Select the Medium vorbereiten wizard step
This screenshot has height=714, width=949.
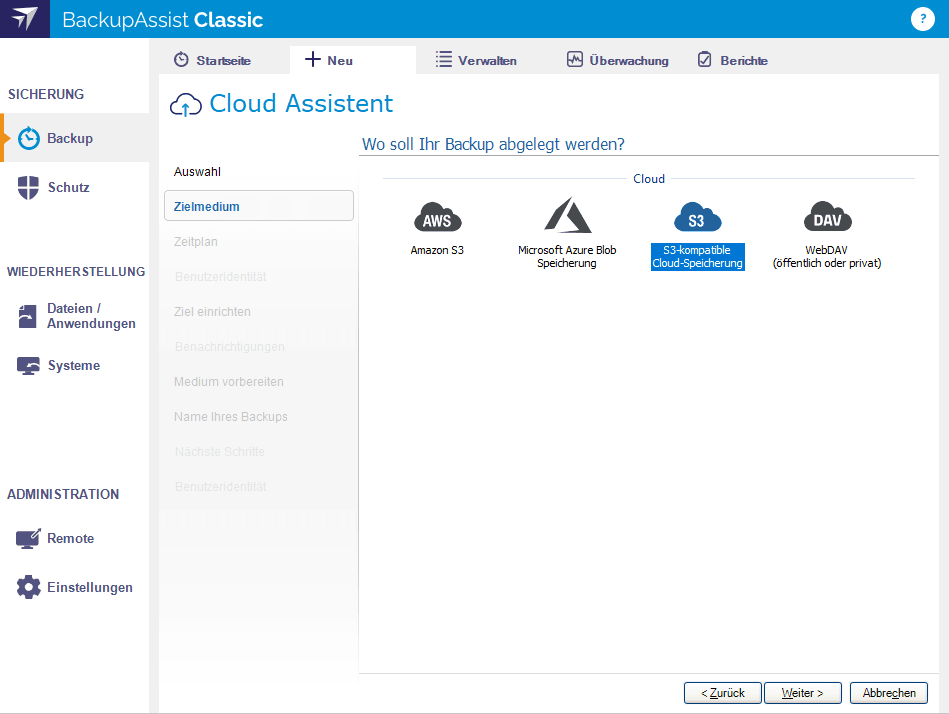tap(229, 382)
